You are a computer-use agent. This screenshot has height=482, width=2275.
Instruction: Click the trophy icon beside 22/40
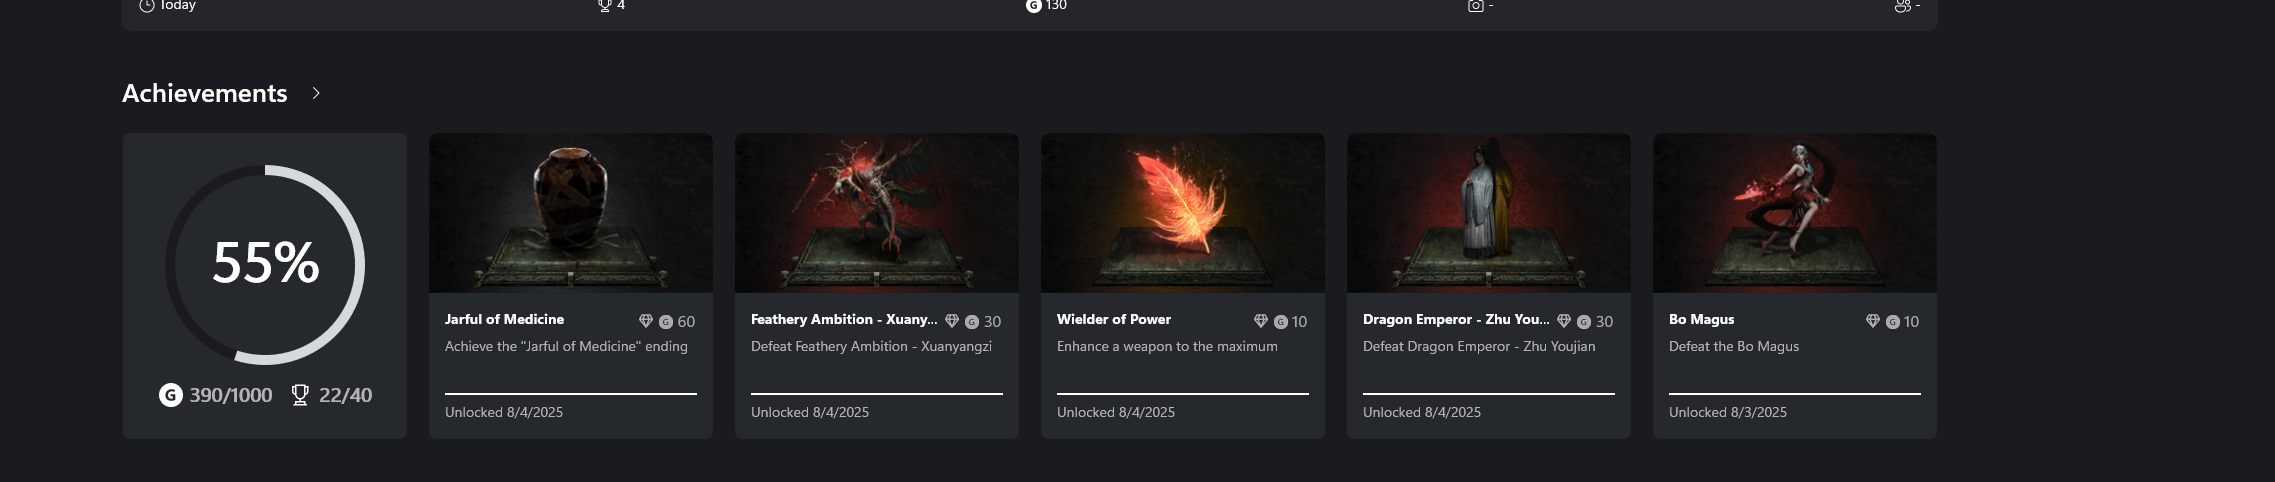pyautogui.click(x=299, y=395)
